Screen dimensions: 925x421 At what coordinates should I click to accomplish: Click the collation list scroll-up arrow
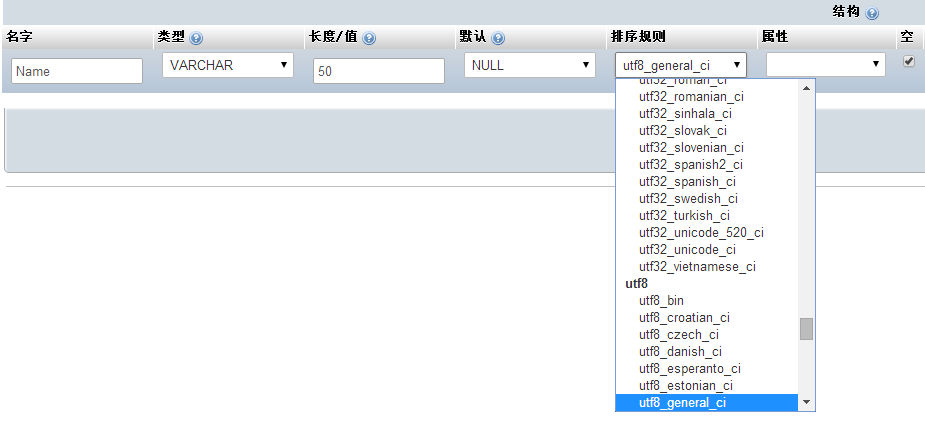pos(806,88)
